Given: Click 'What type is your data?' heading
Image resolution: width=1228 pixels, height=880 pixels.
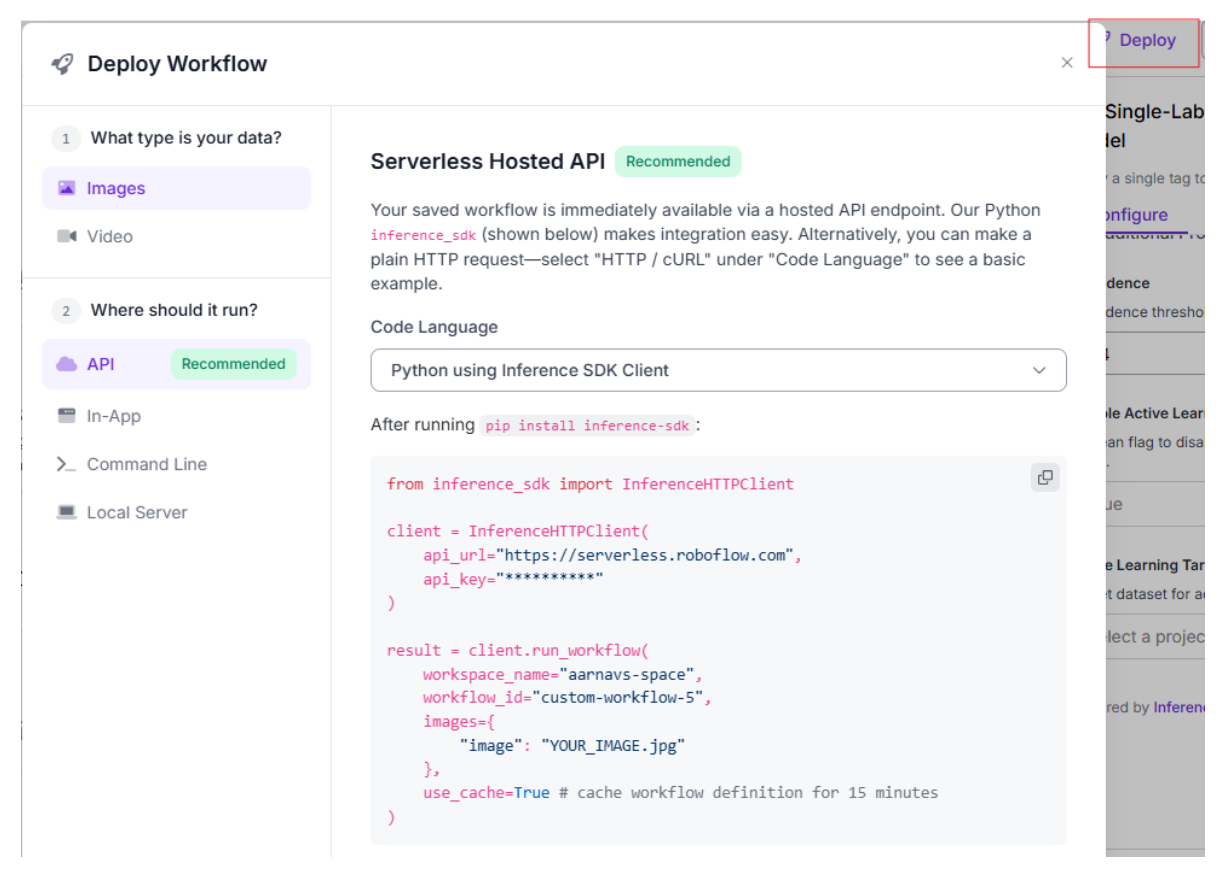Looking at the screenshot, I should coord(186,138).
